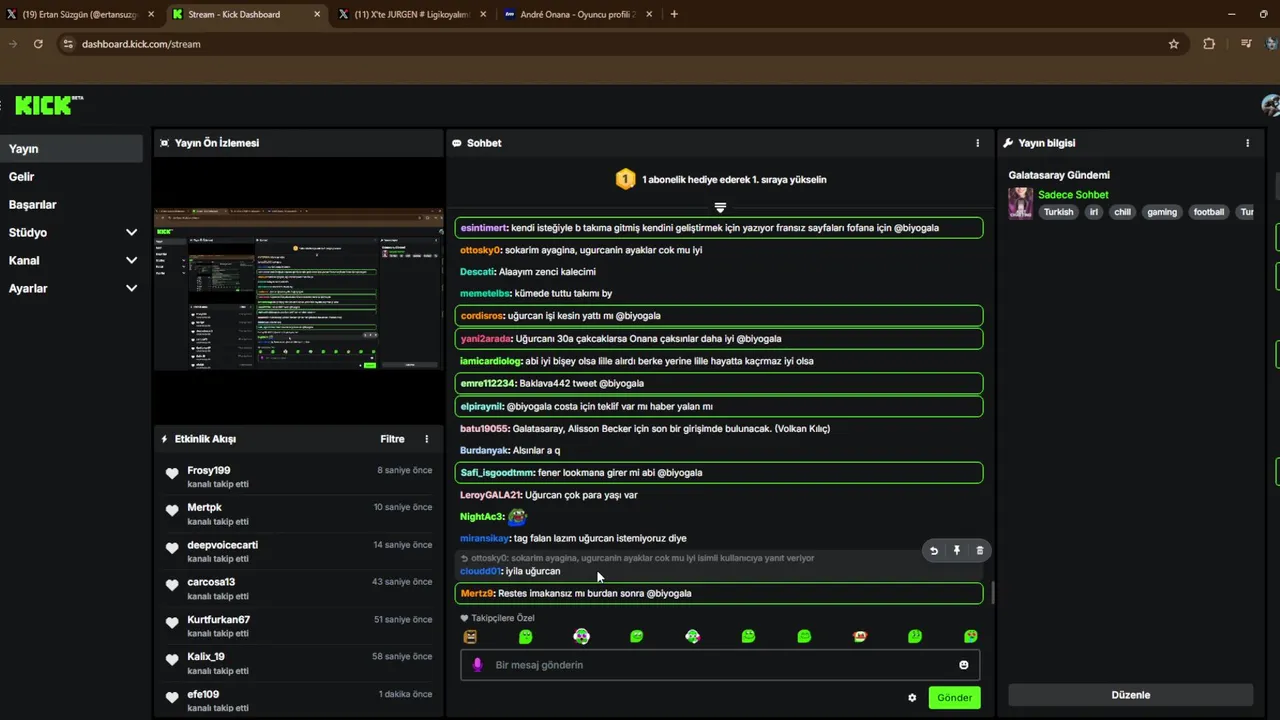Open the Etkinlik Akışı three-dot menu
This screenshot has width=1280, height=720.
pos(427,439)
